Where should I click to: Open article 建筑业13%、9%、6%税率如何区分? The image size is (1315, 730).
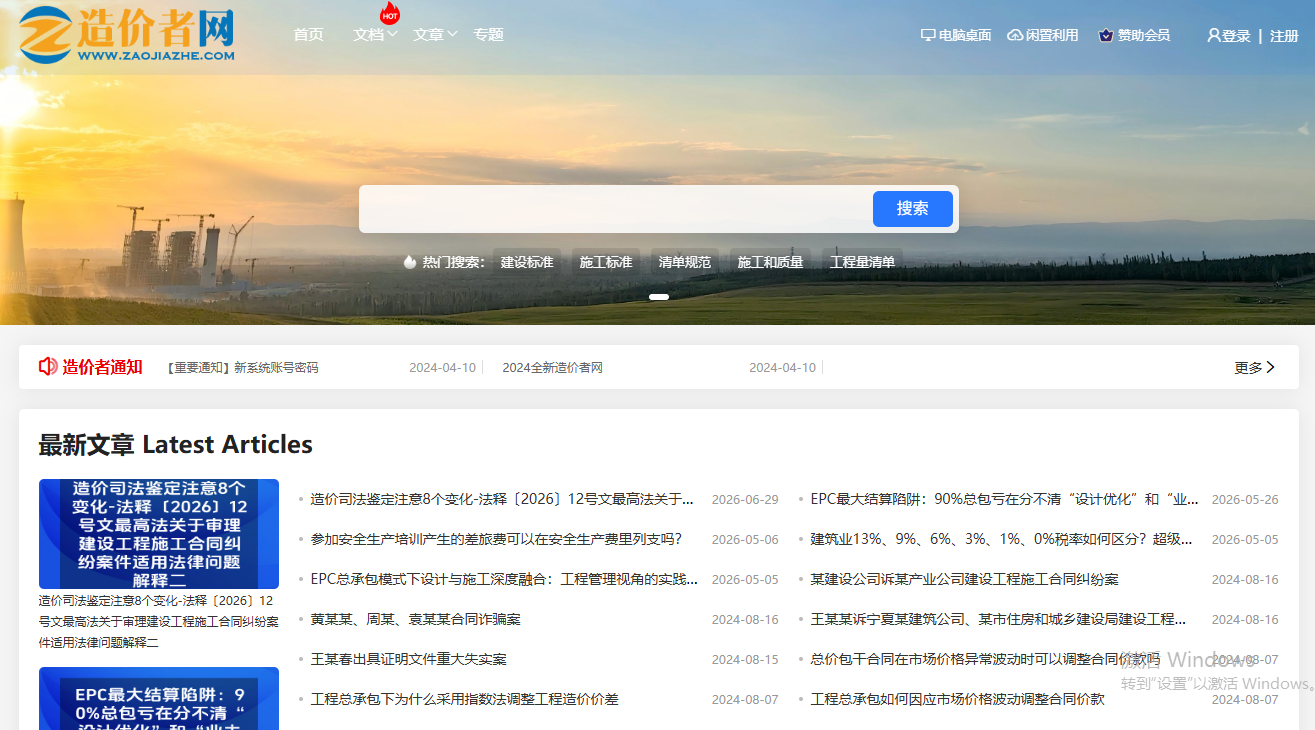point(1001,539)
